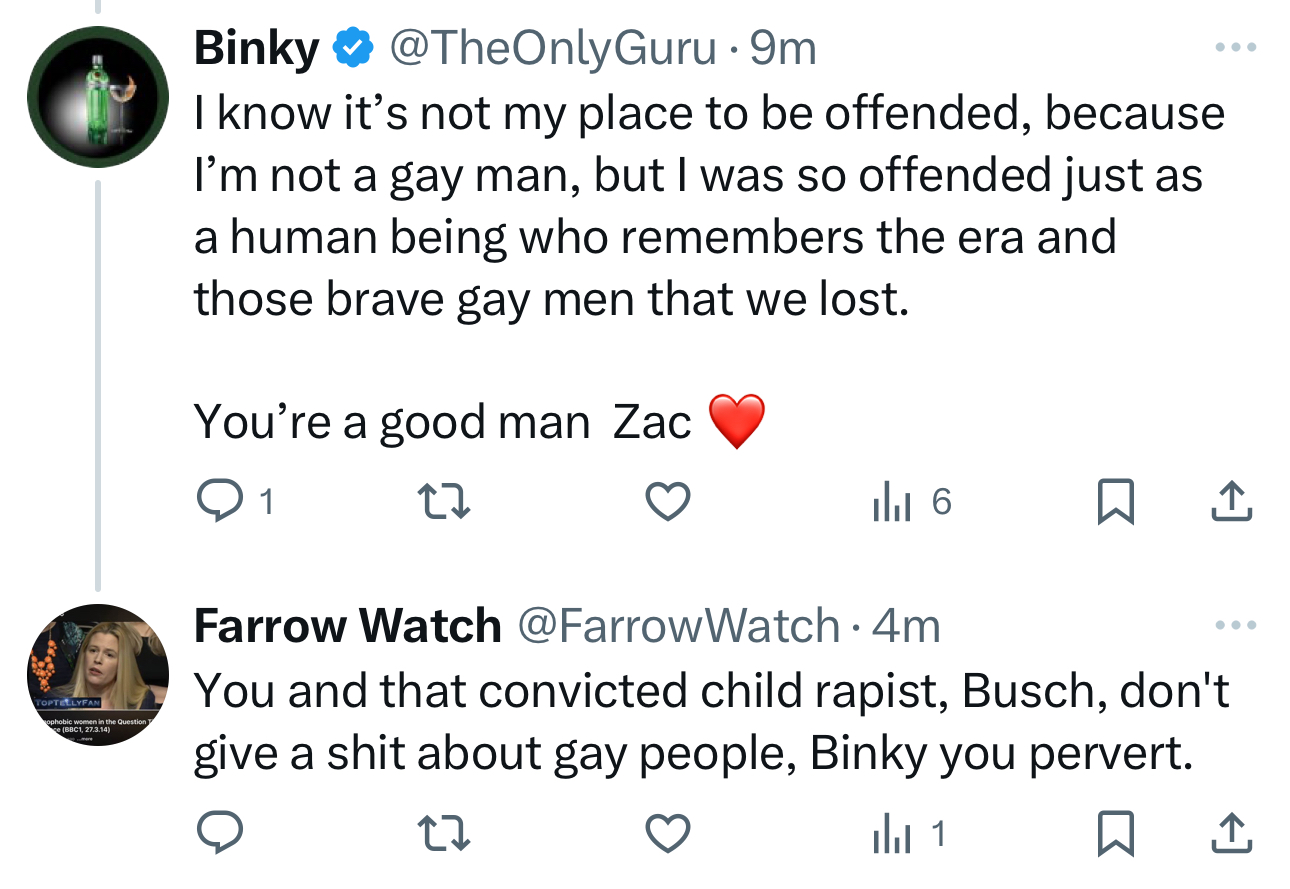Share Binky's tweet
This screenshot has height=889, width=1290.
pos(1232,501)
